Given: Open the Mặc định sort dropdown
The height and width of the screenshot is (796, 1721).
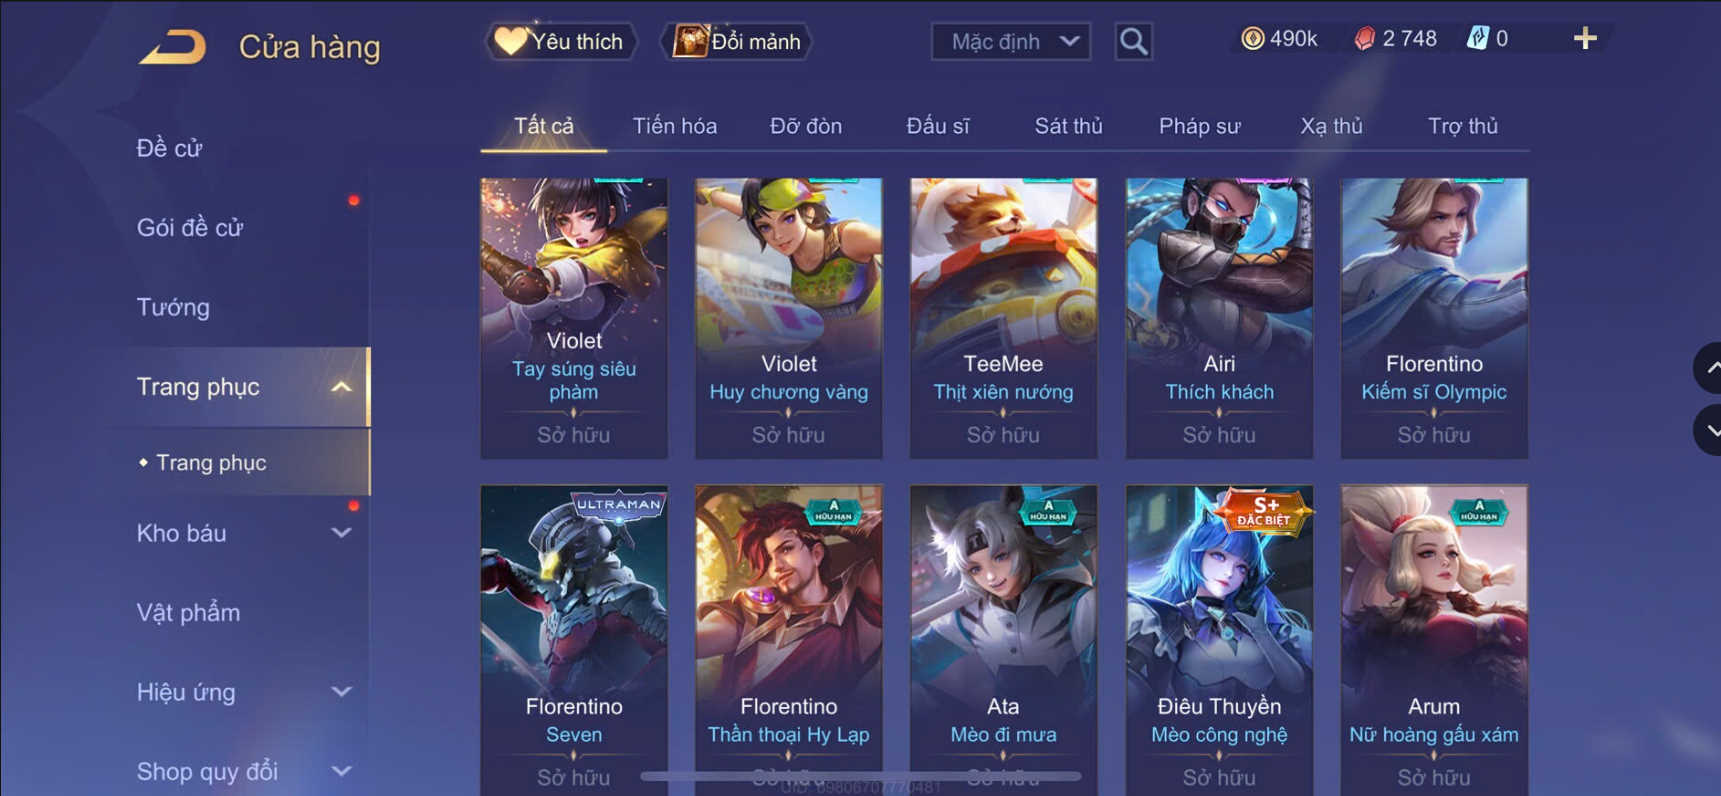Looking at the screenshot, I should [x=1011, y=41].
